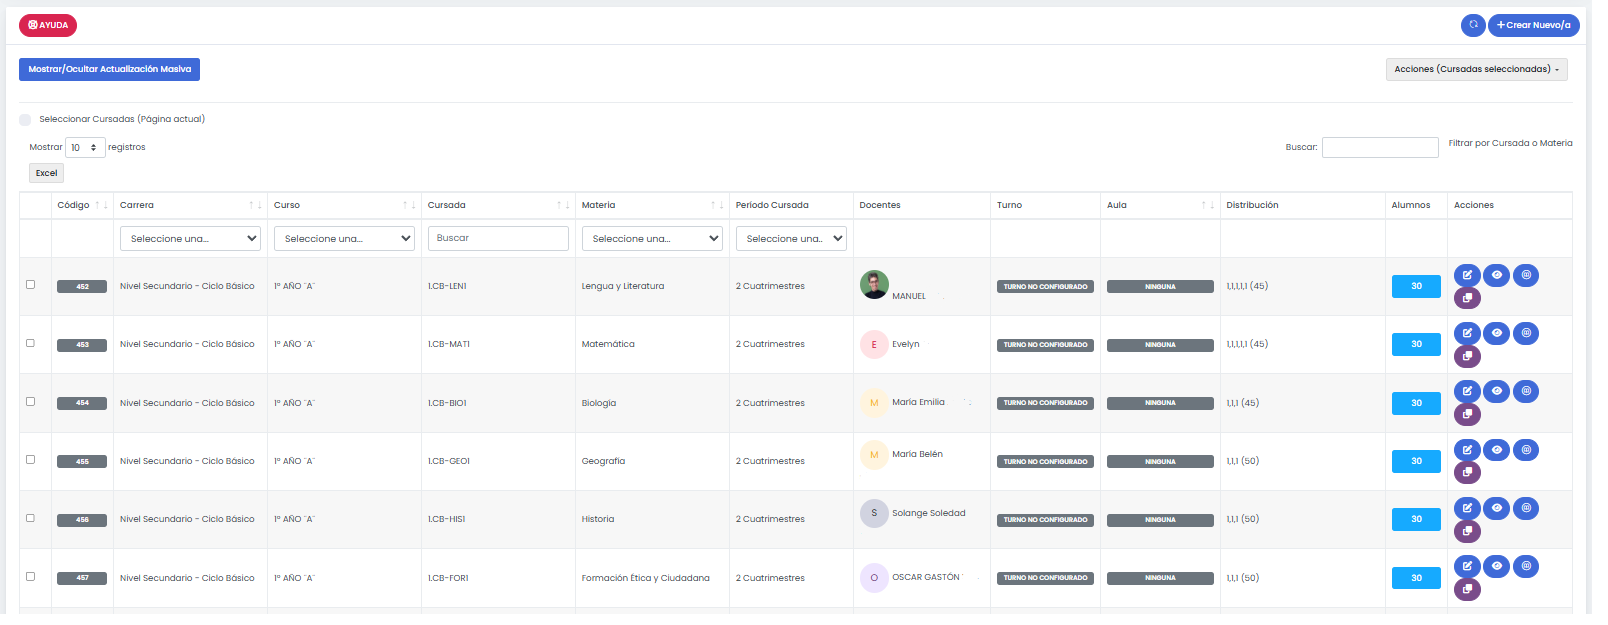Tick the checkbox for the row with código 452
This screenshot has height=625, width=1608.
pyautogui.click(x=30, y=285)
